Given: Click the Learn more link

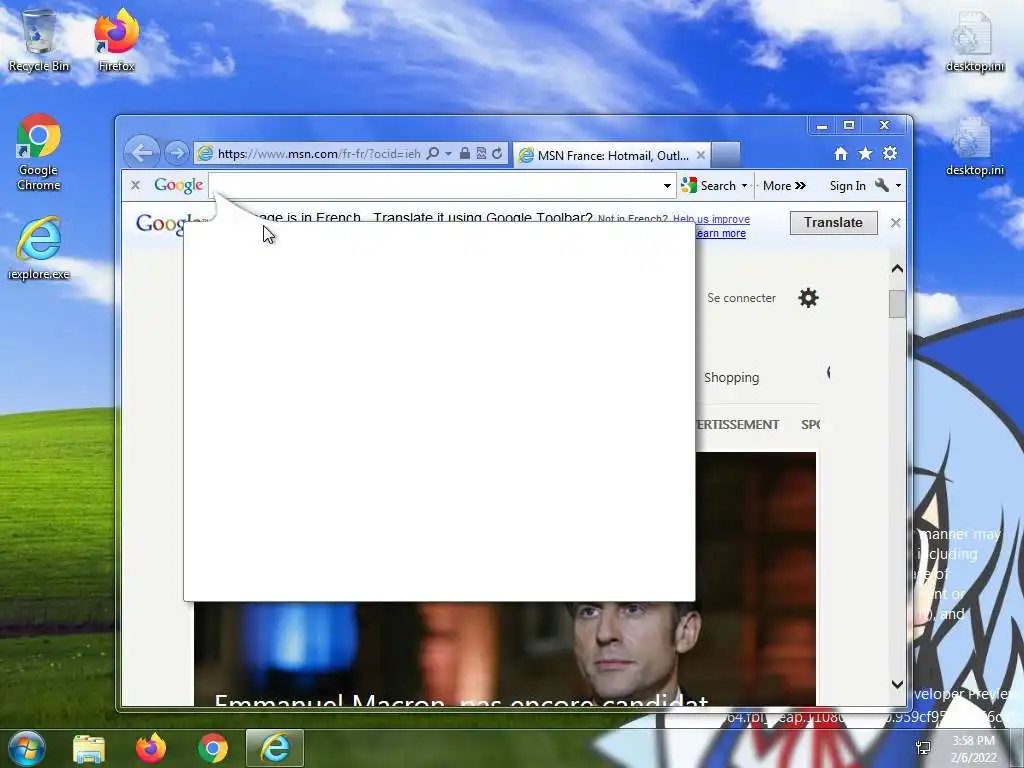Looking at the screenshot, I should pyautogui.click(x=721, y=234).
